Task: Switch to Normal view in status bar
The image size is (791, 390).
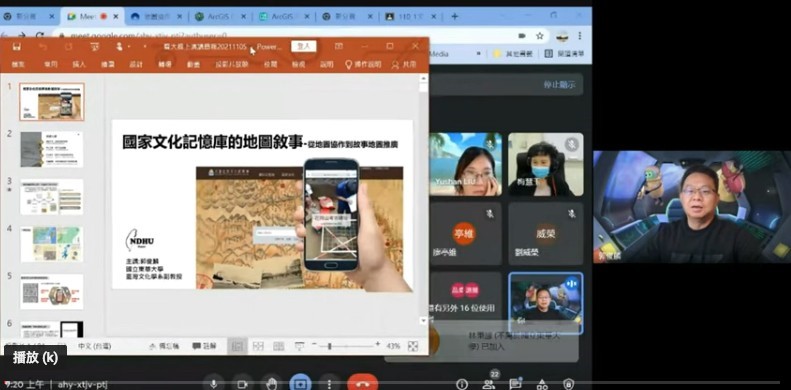Action: (x=237, y=346)
